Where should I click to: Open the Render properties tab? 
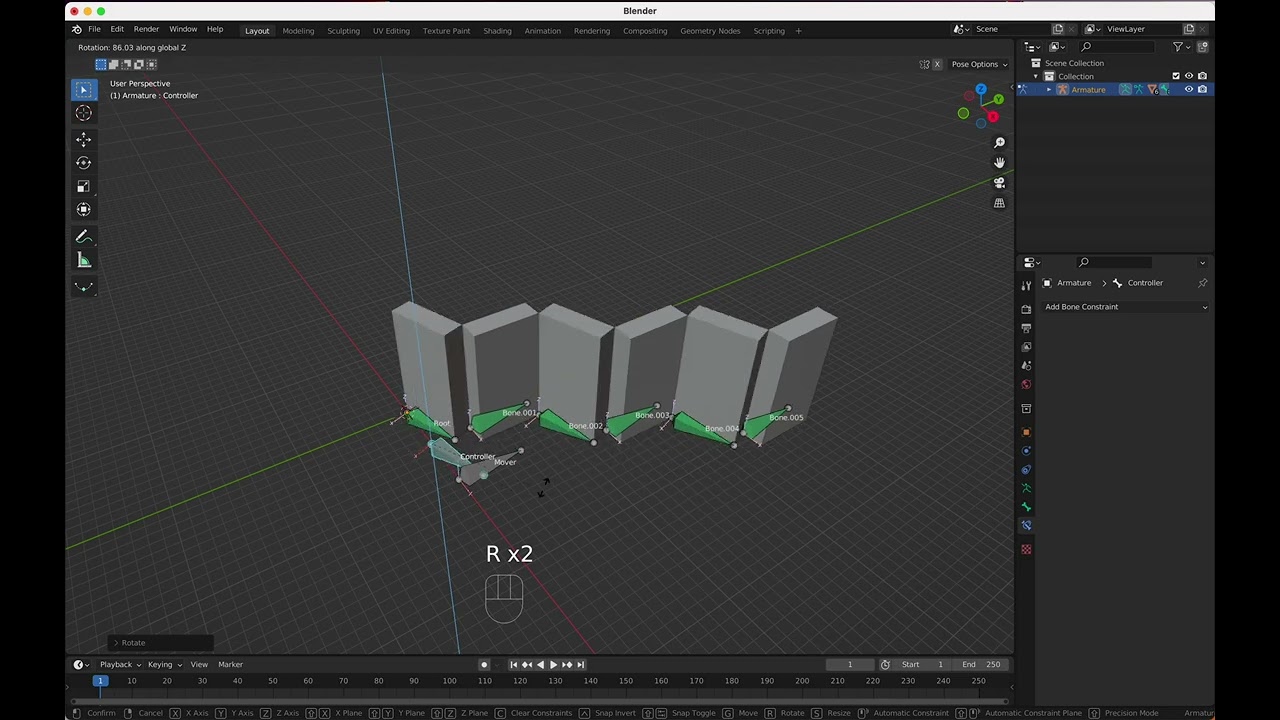coord(1026,310)
